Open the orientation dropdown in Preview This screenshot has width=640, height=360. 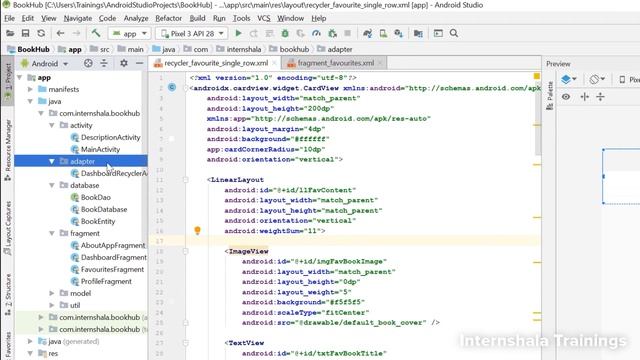(x=597, y=79)
